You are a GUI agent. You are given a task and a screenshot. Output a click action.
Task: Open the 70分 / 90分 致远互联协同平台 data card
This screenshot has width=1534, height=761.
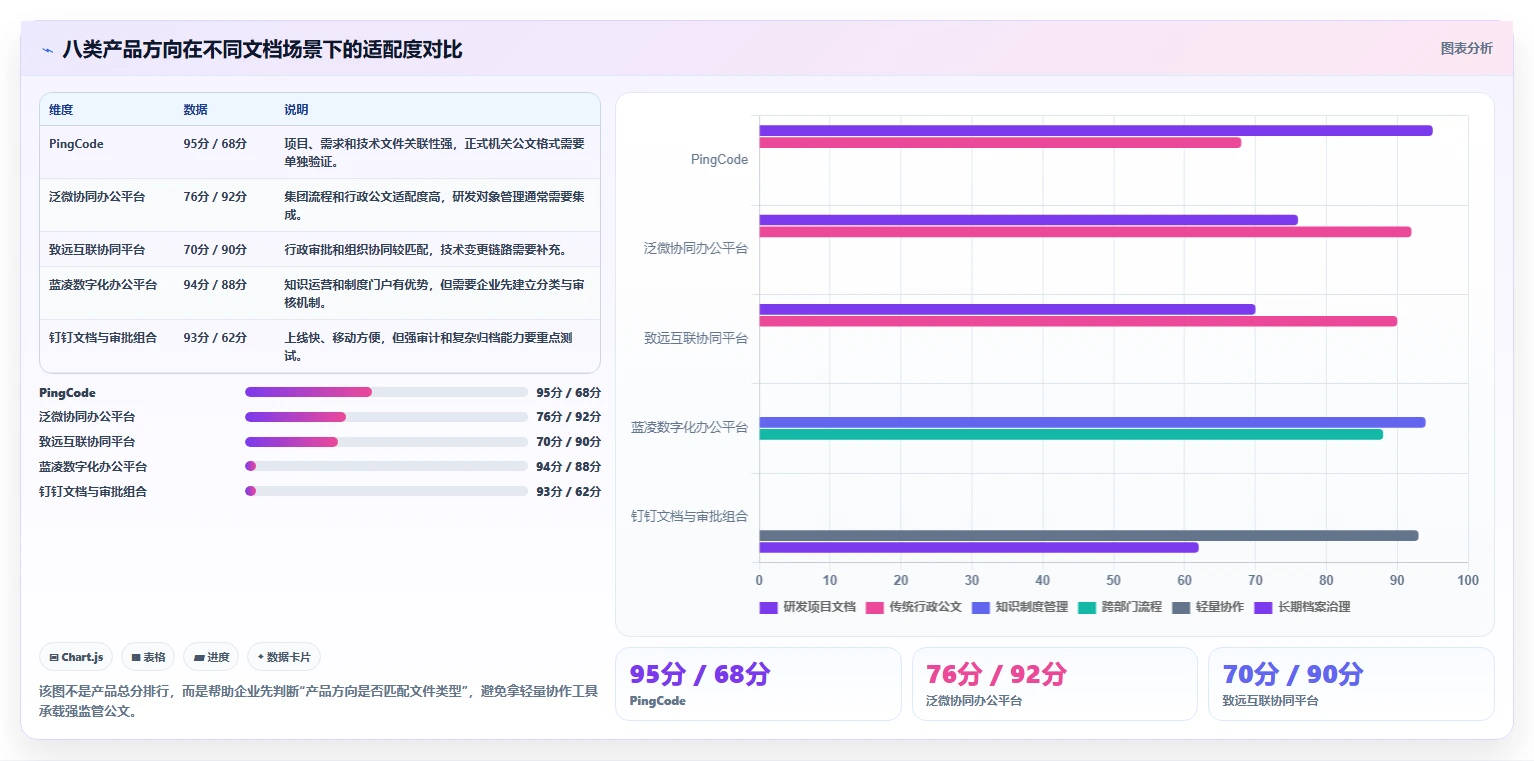(1351, 684)
